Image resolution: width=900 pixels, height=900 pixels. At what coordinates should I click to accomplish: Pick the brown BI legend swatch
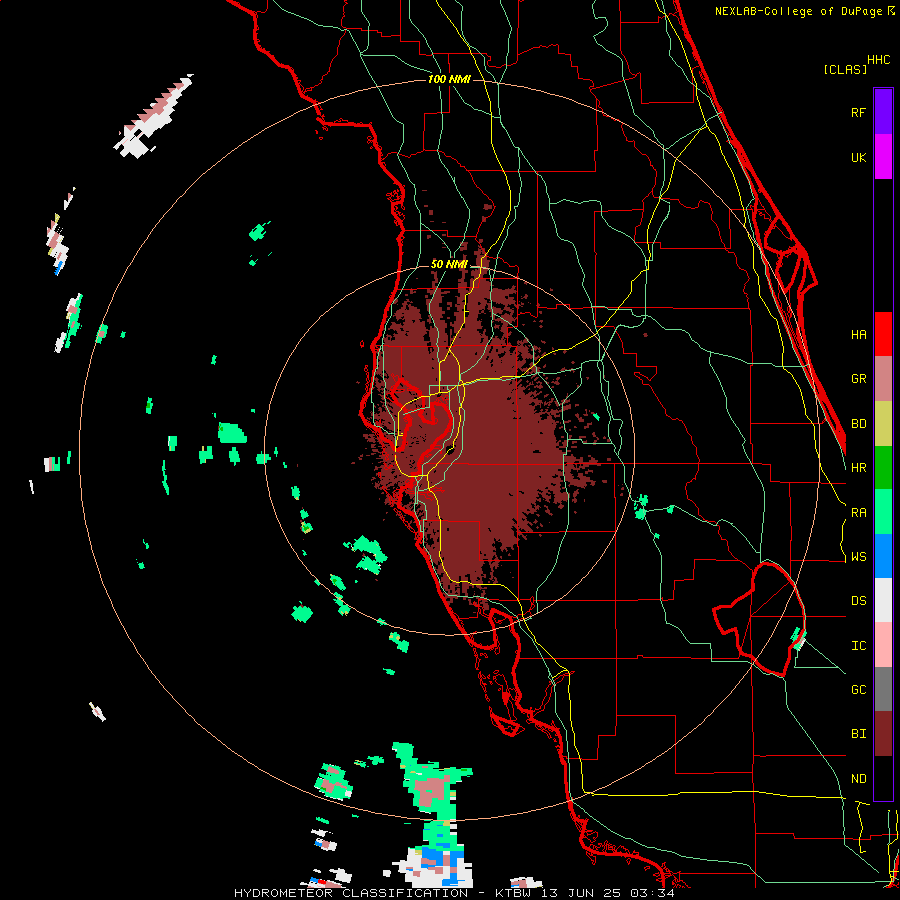pos(883,734)
